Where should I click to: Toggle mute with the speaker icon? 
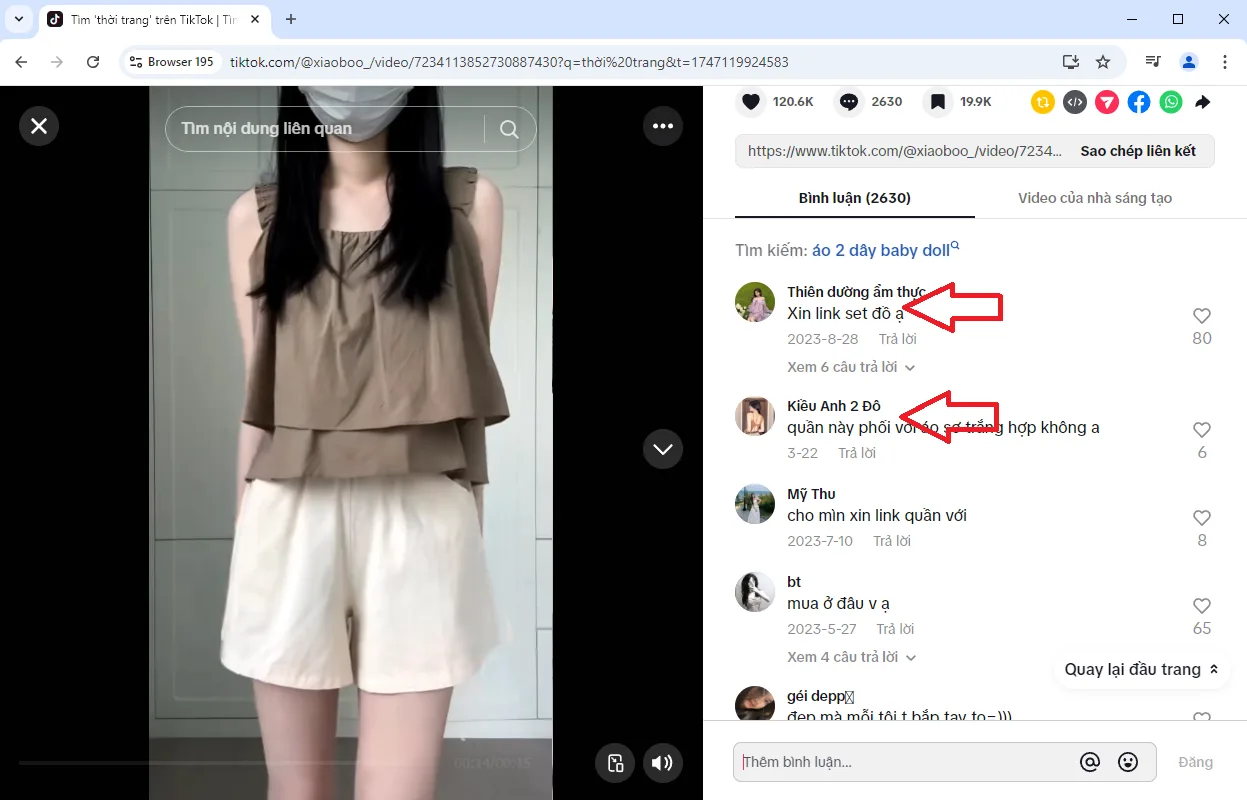pyautogui.click(x=662, y=763)
